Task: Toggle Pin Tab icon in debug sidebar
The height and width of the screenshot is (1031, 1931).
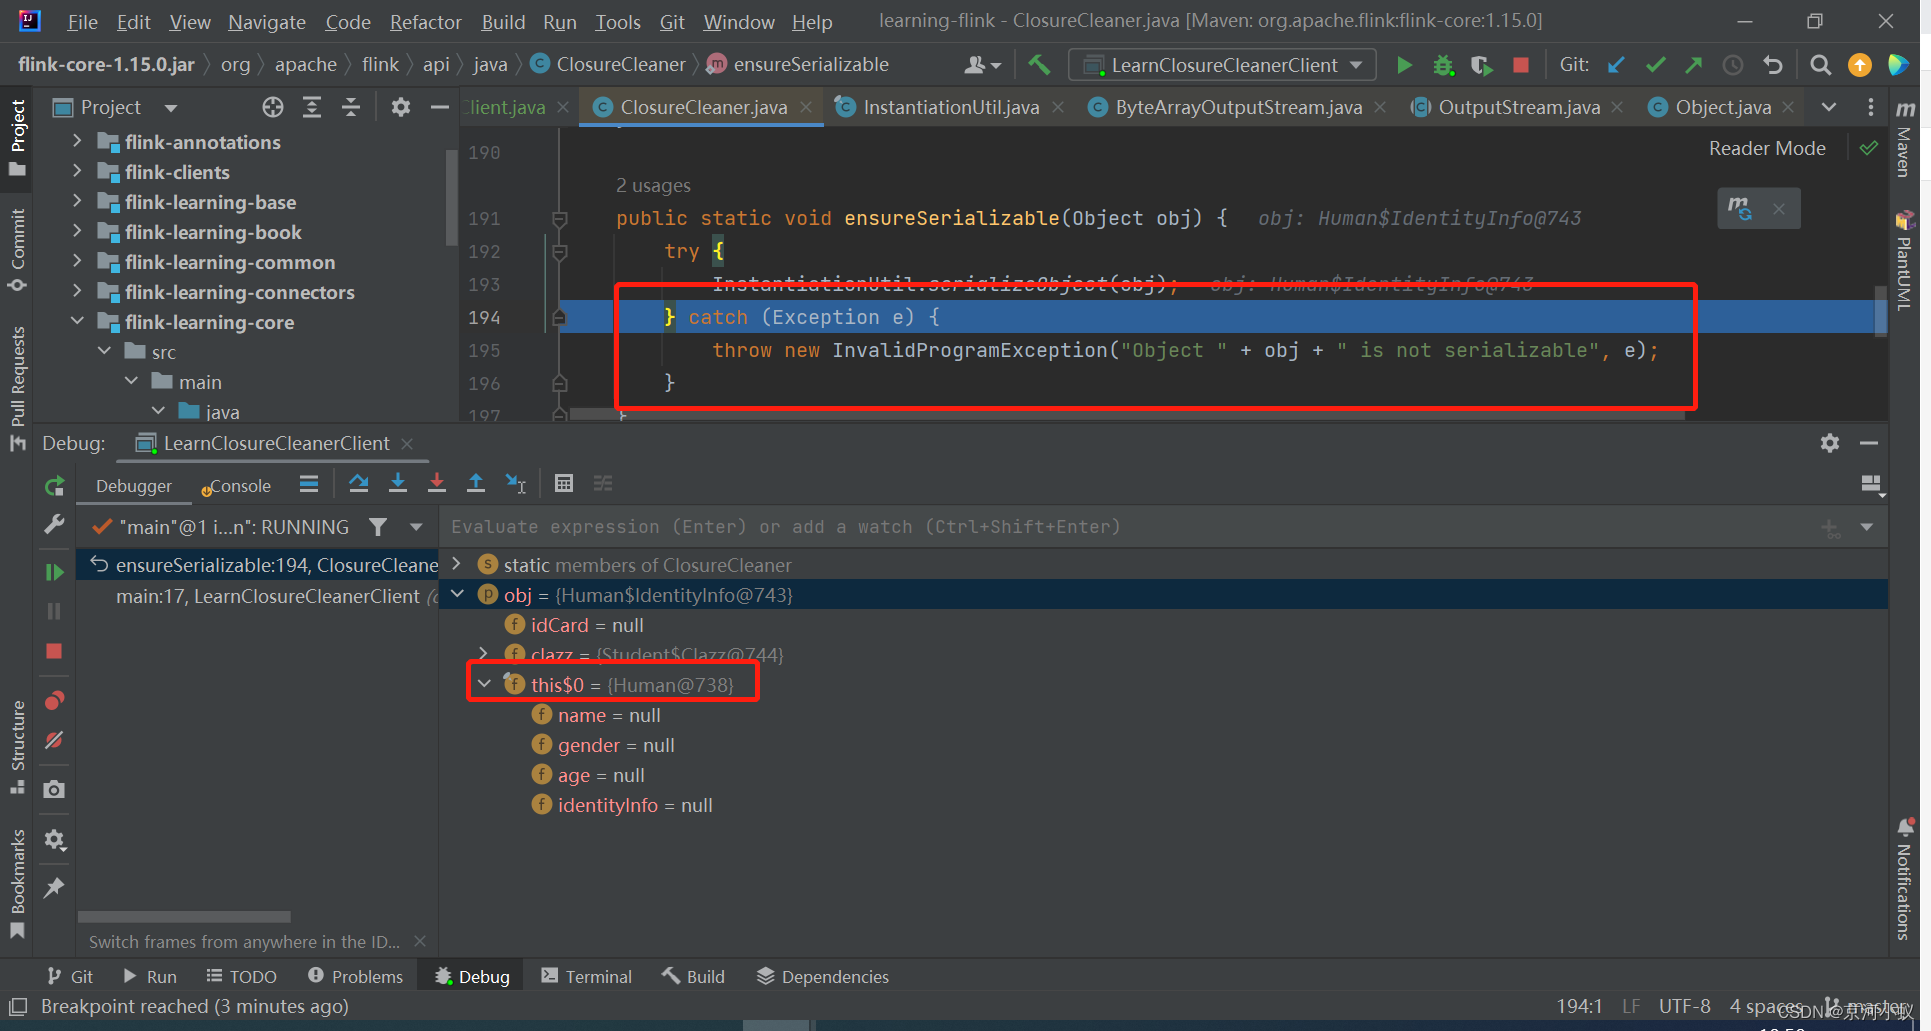Action: [54, 888]
